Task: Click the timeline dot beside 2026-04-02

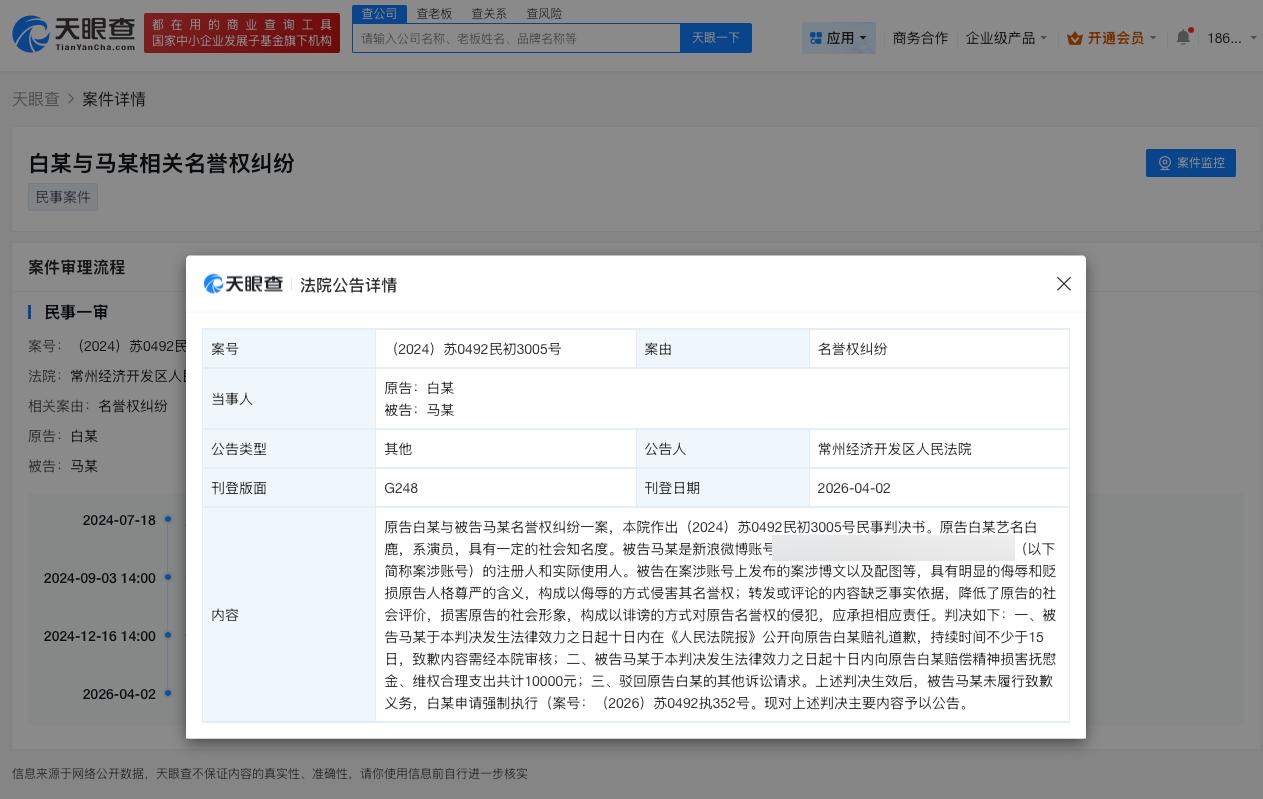Action: pos(168,693)
